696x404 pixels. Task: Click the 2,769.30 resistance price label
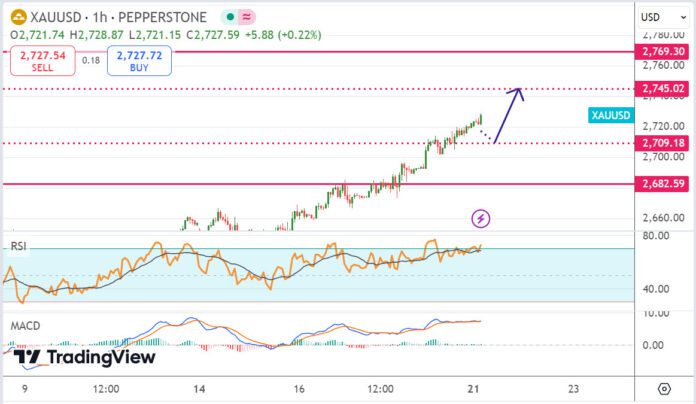click(665, 51)
